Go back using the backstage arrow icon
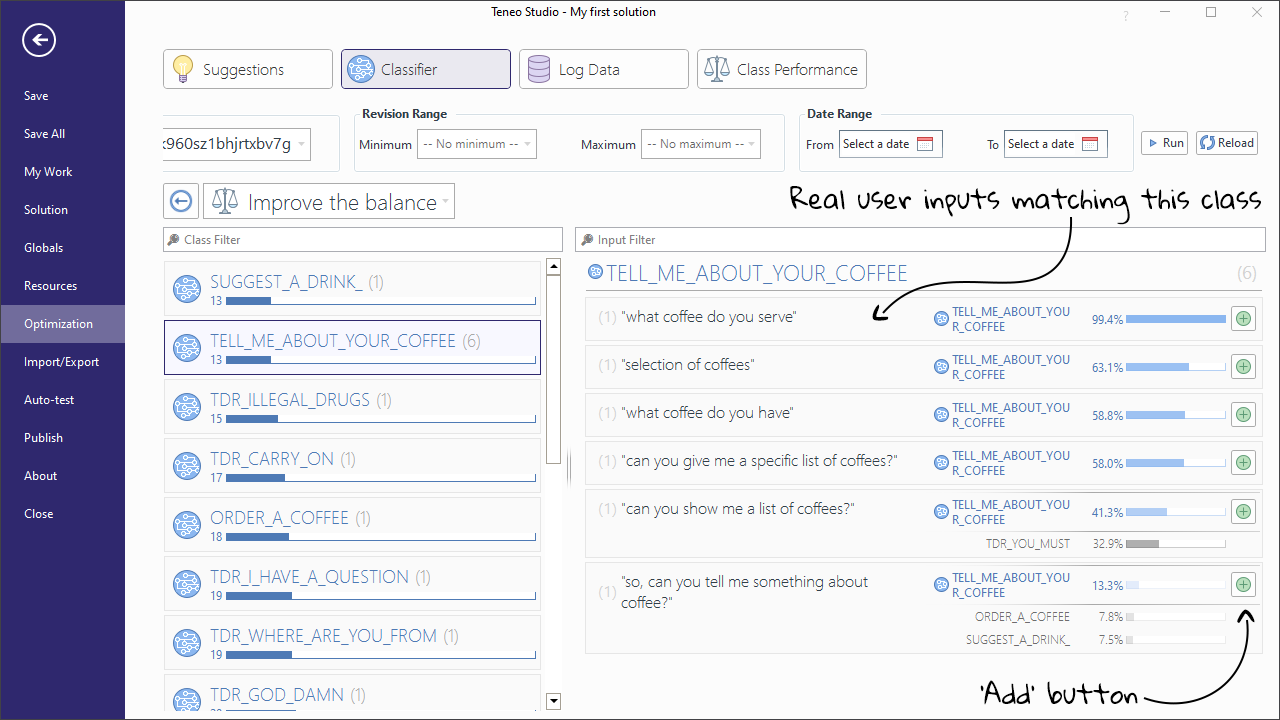The width and height of the screenshot is (1280, 720). pos(39,40)
